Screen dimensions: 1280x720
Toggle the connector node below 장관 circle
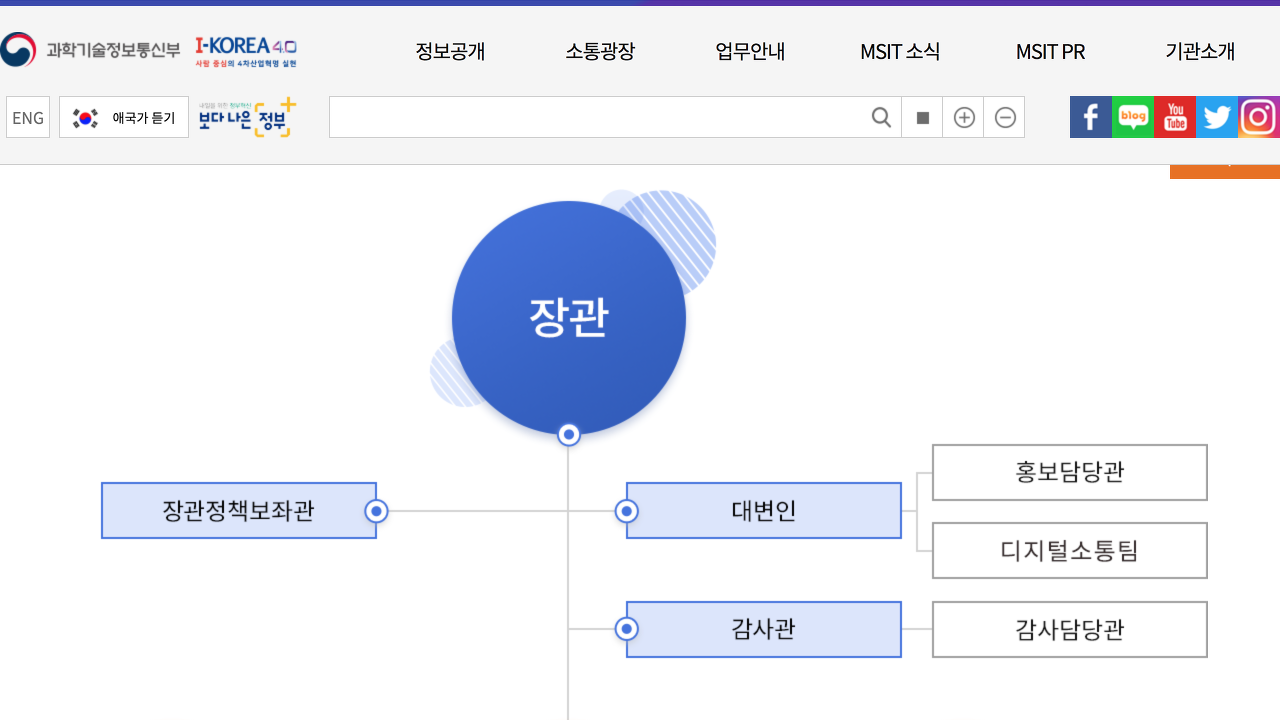[568, 434]
